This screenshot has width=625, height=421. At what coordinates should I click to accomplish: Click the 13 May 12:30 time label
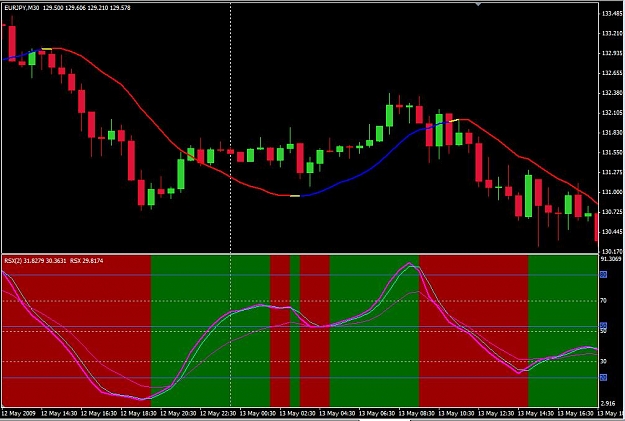pyautogui.click(x=496, y=413)
